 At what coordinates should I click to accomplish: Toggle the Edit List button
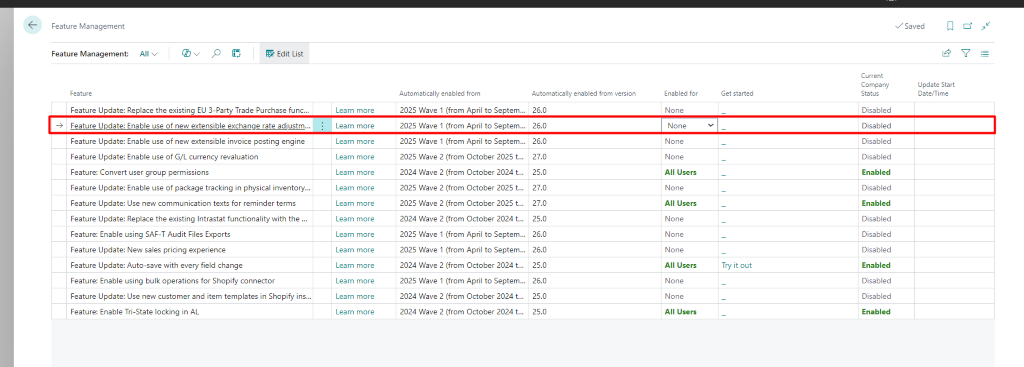pos(284,54)
